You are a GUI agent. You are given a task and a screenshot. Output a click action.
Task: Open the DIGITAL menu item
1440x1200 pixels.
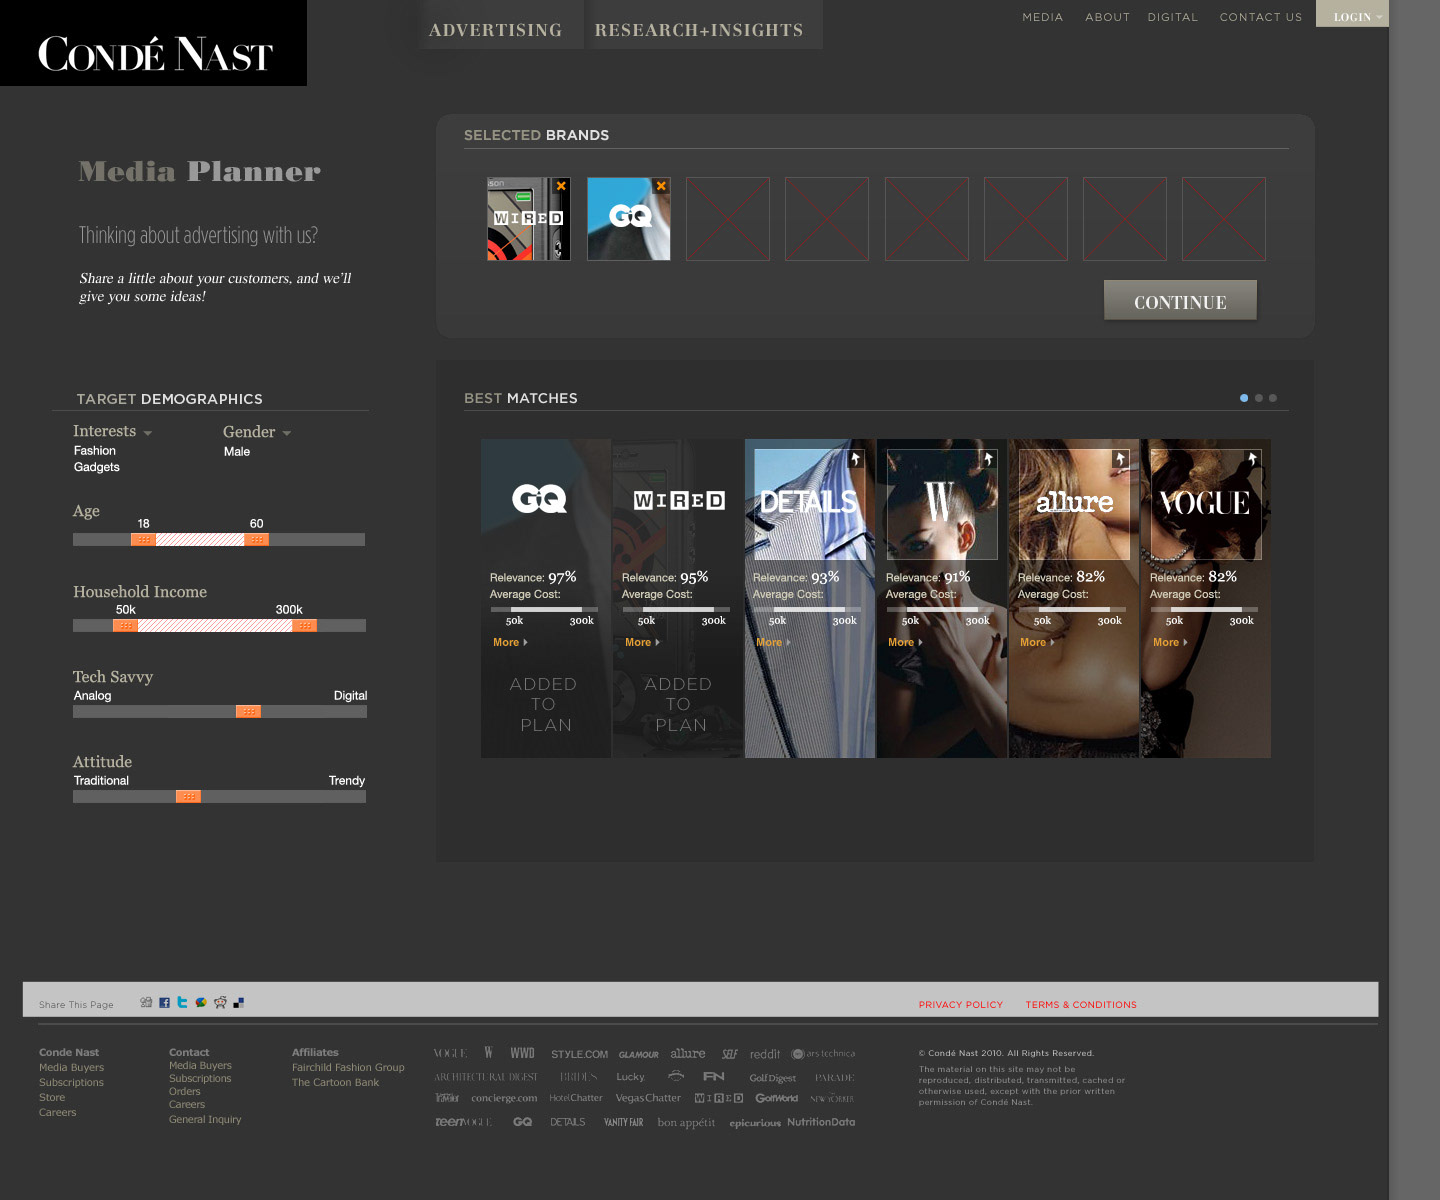click(1173, 17)
